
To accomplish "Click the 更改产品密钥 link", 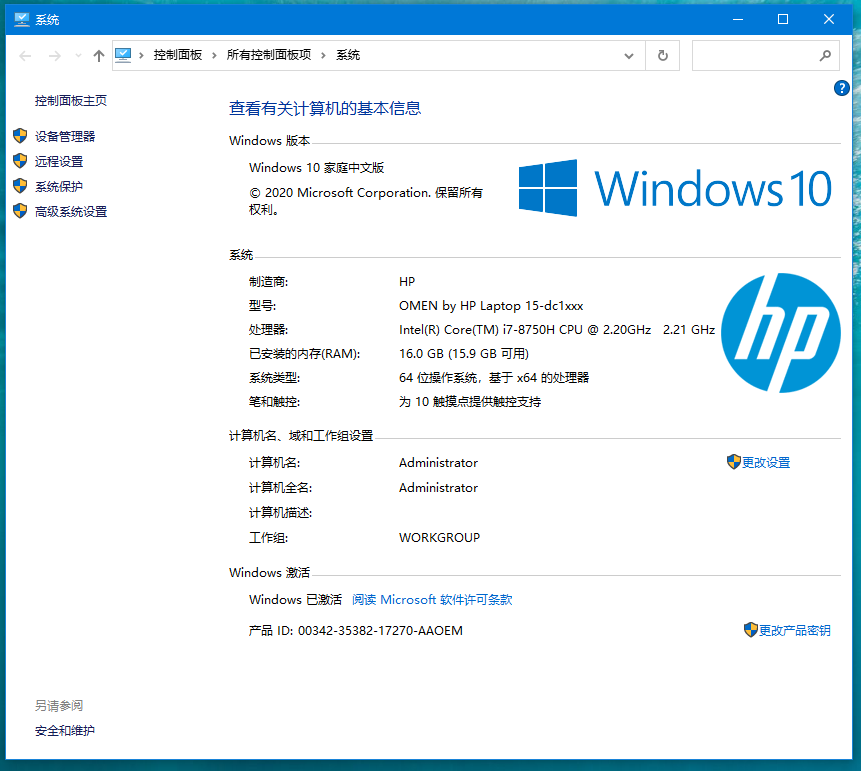I will 794,631.
